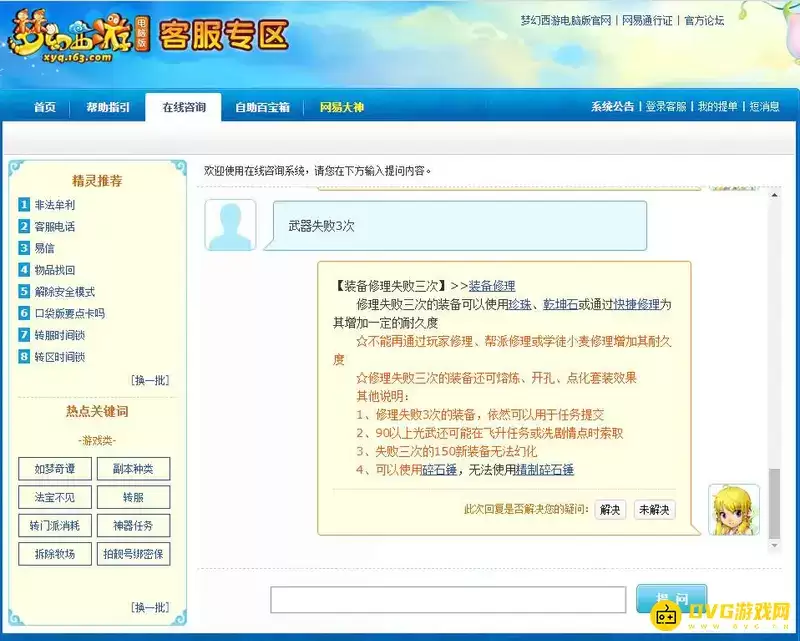Open 网易通行证 link
Viewport: 800px width, 641px height.
click(x=647, y=21)
